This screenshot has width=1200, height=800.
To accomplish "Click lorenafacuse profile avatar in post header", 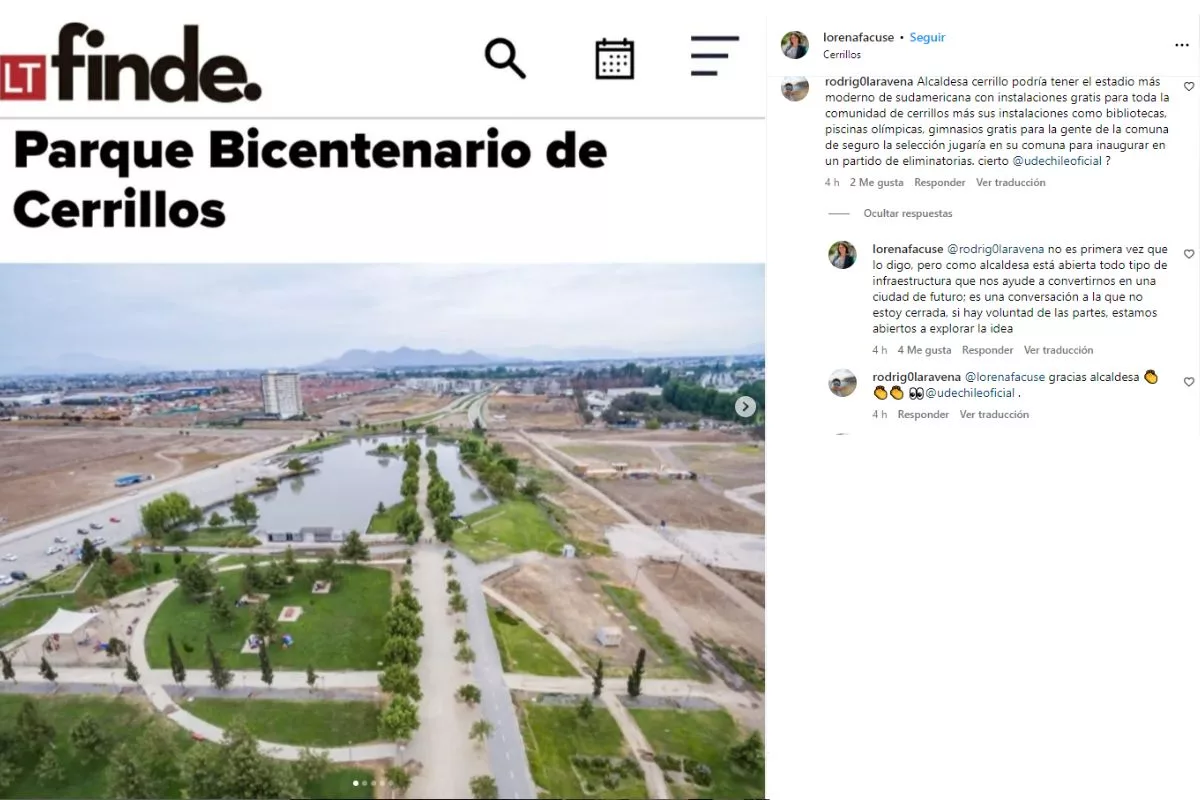I will (795, 45).
